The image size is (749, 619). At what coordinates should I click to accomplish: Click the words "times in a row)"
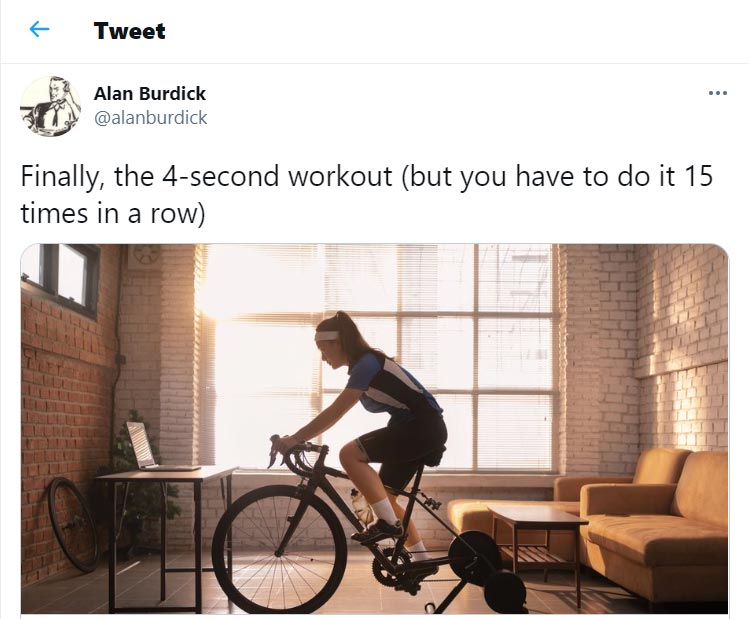[113, 213]
